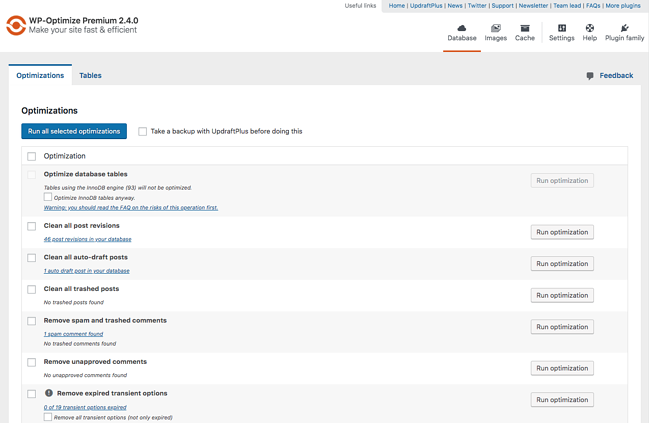The width and height of the screenshot is (649, 423).
Task: Switch to the Tables tab
Action: [90, 75]
